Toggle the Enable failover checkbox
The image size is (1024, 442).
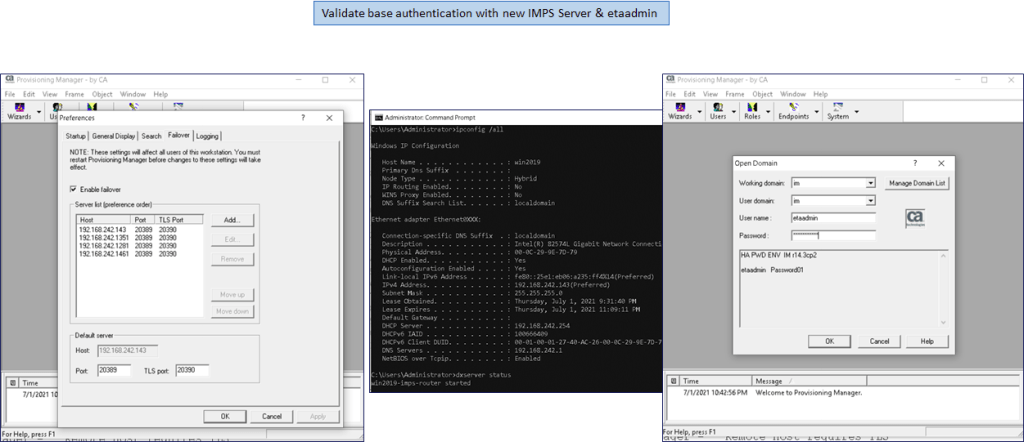(x=73, y=189)
